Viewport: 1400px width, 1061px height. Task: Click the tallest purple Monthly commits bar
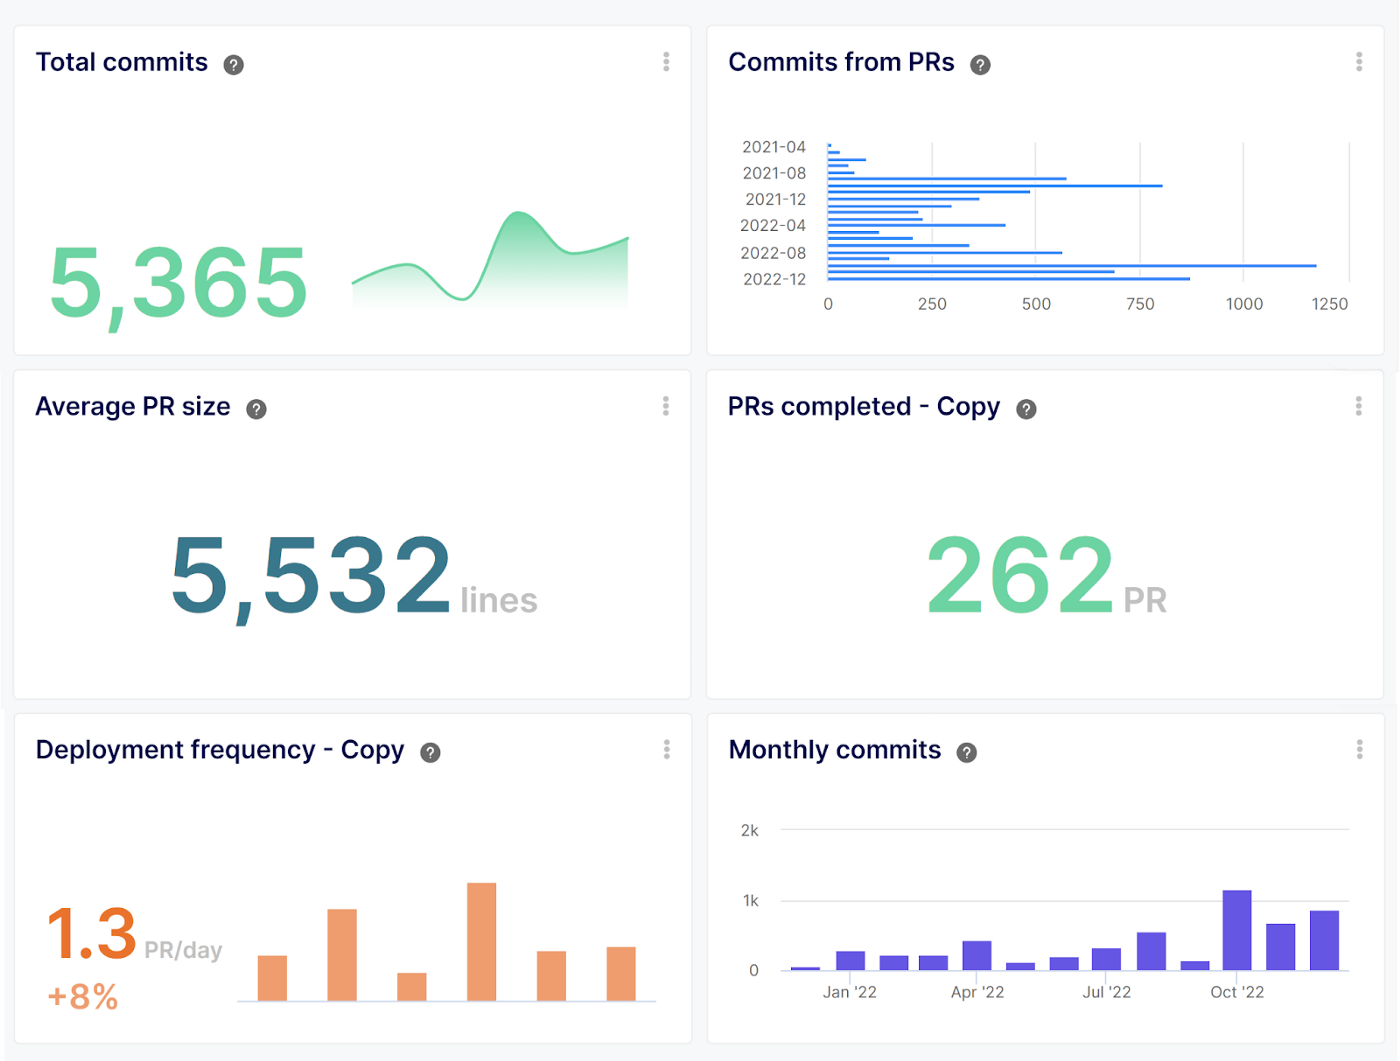point(1237,930)
